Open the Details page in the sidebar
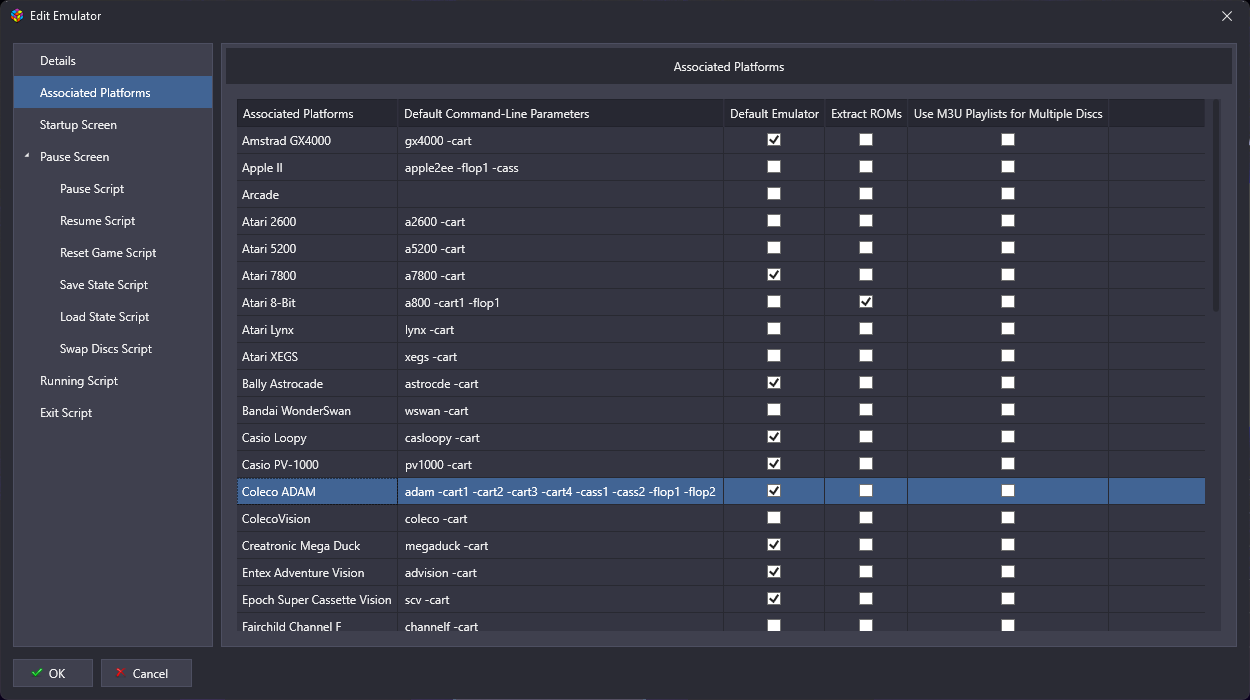The height and width of the screenshot is (700, 1250). [x=113, y=61]
